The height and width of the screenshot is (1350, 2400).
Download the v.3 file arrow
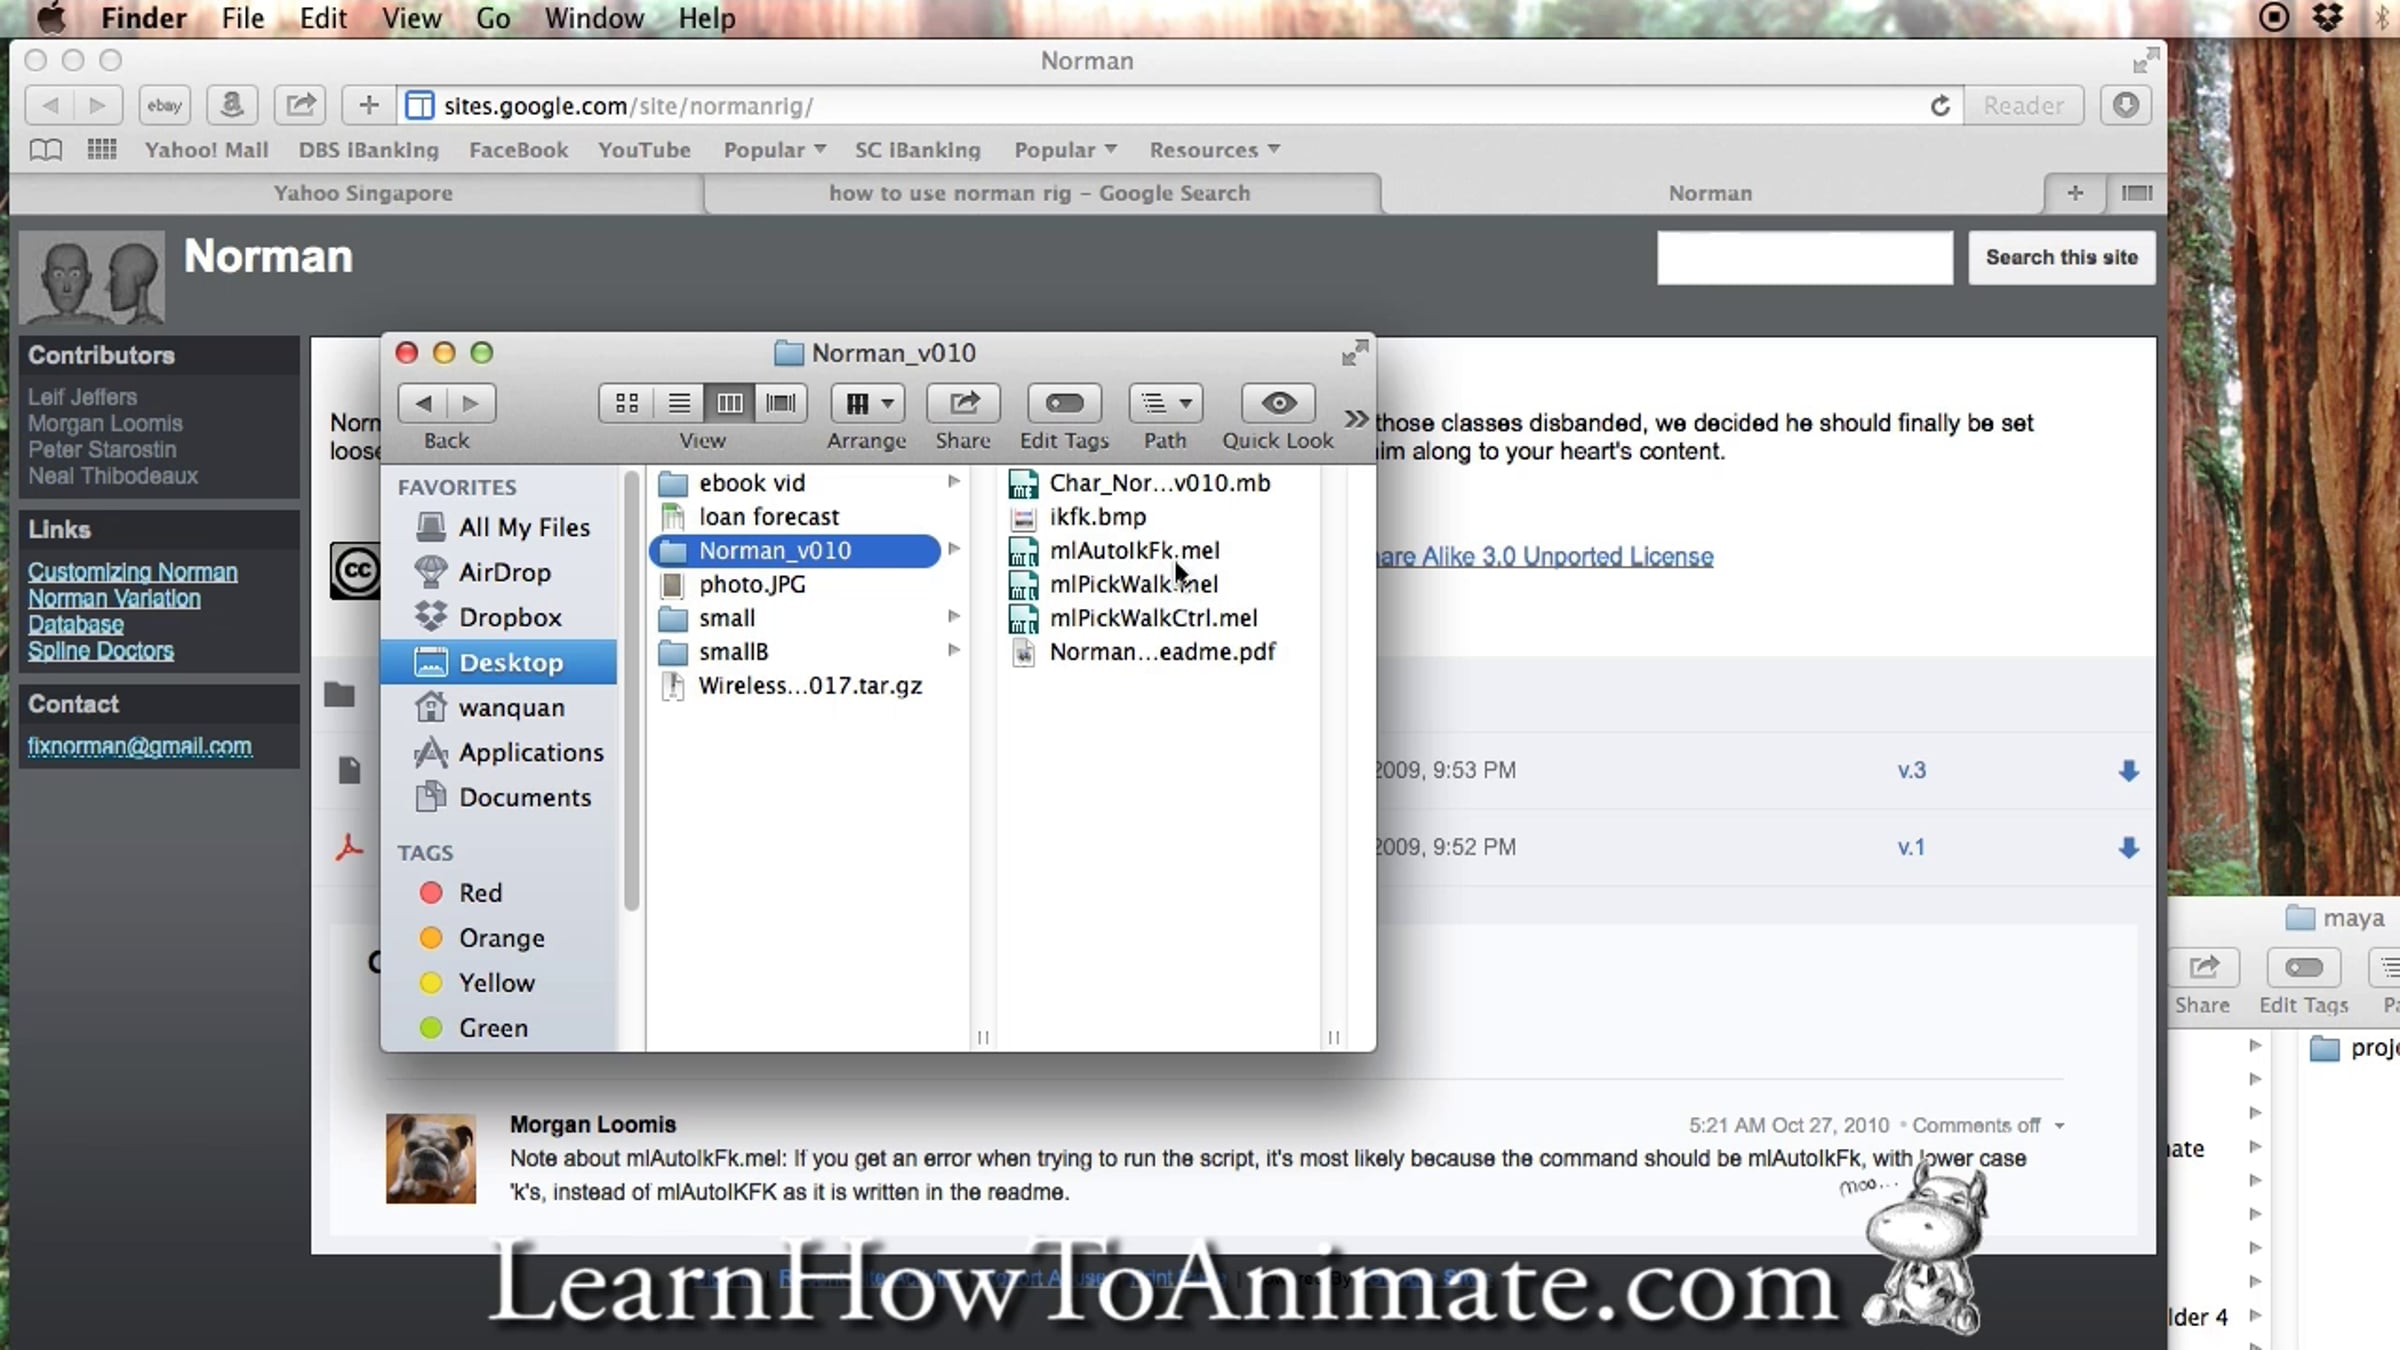pyautogui.click(x=2128, y=771)
